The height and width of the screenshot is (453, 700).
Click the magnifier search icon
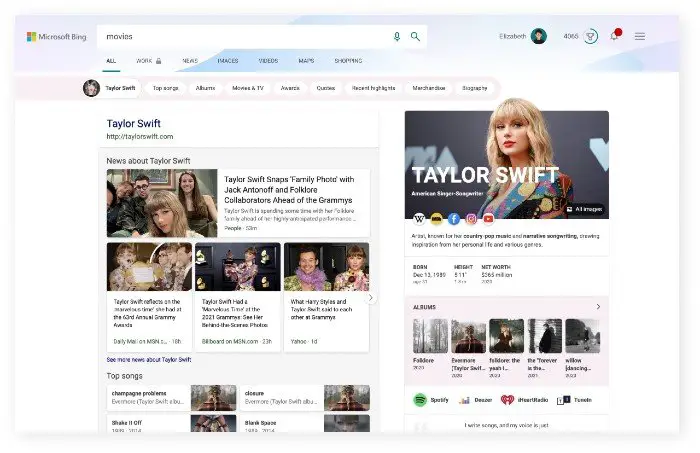[x=415, y=37]
